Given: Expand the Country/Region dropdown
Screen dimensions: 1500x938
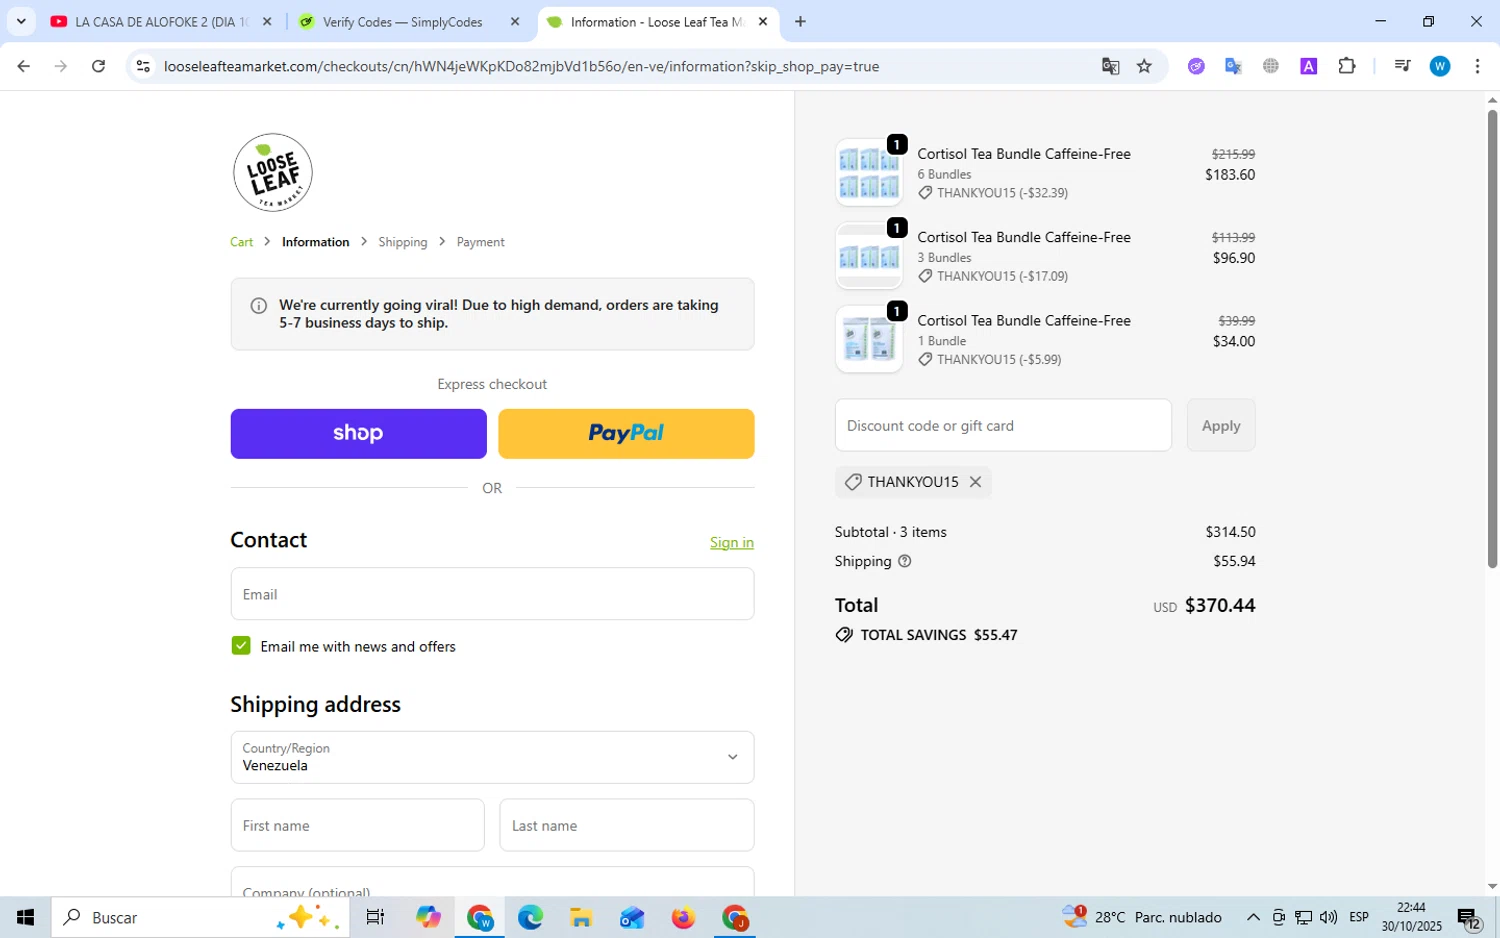Looking at the screenshot, I should pyautogui.click(x=492, y=757).
